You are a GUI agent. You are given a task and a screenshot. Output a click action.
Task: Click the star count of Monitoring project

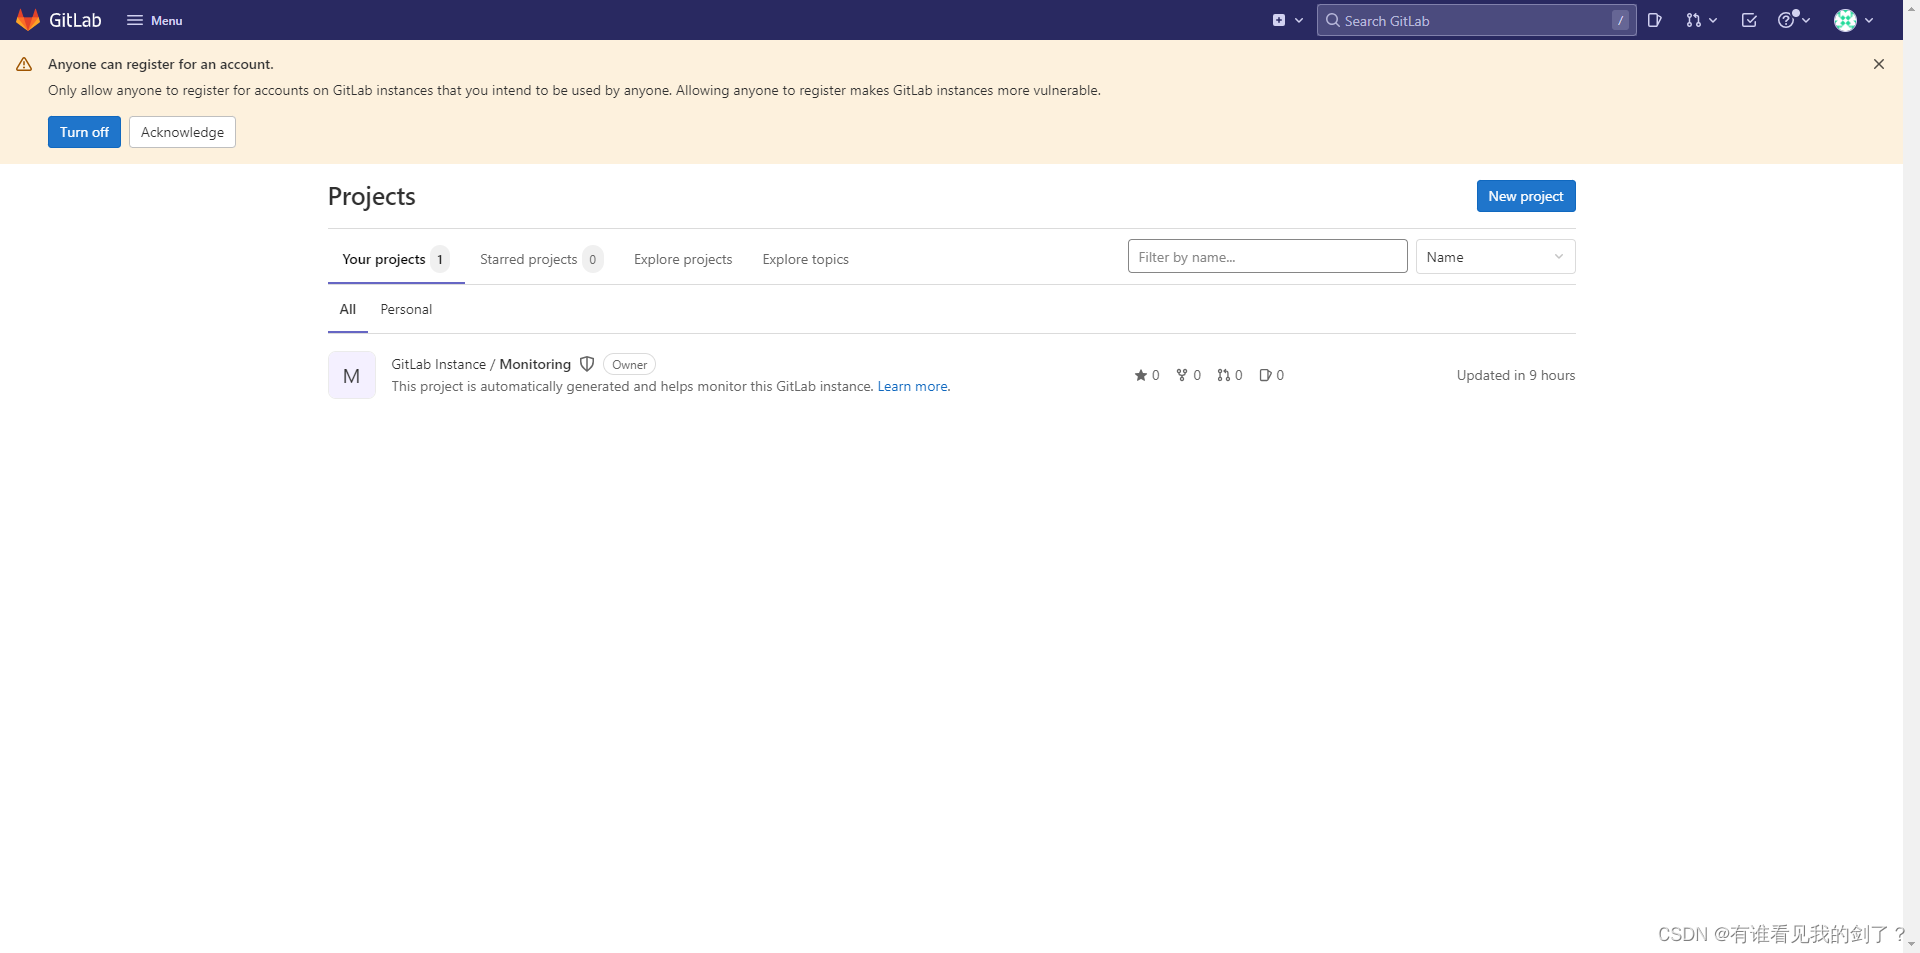point(1147,375)
